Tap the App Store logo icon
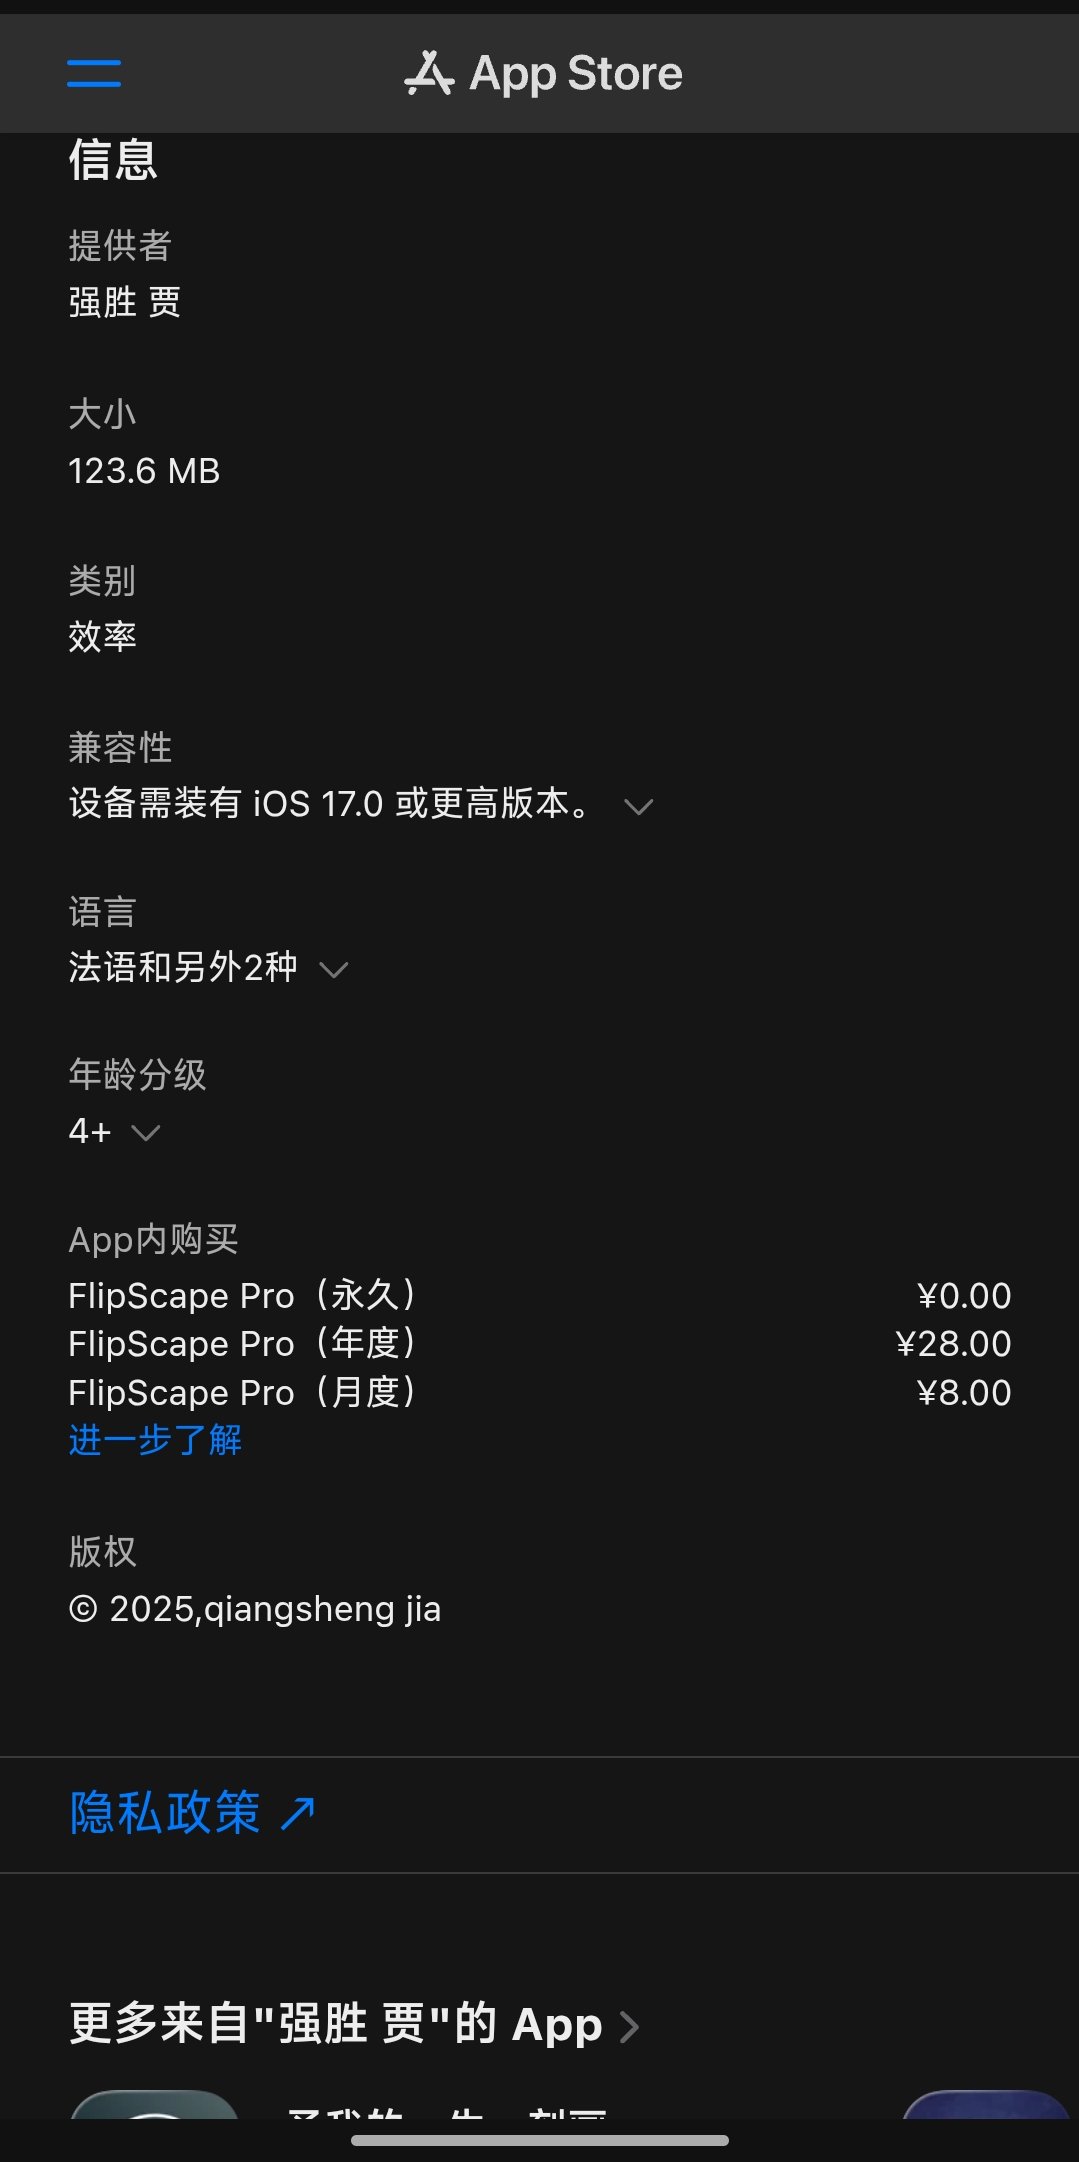 coord(429,73)
